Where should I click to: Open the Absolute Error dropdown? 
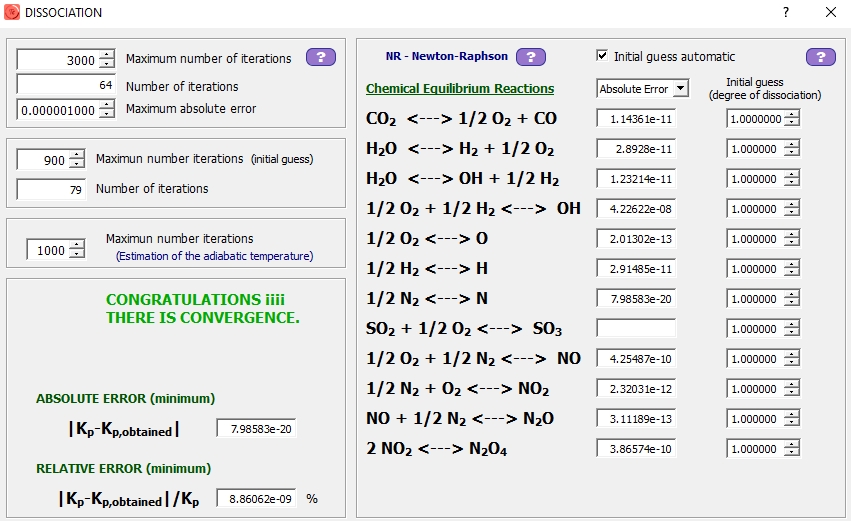point(681,89)
